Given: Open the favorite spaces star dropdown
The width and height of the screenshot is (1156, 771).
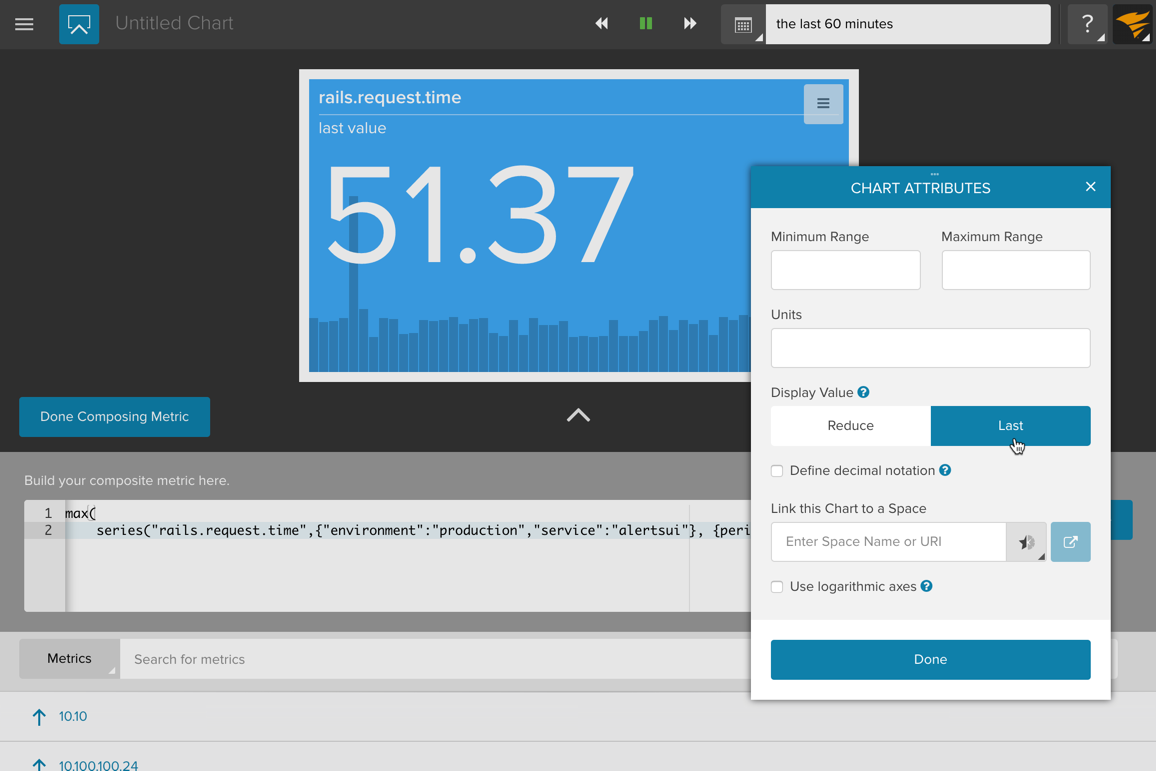Looking at the screenshot, I should coord(1026,542).
